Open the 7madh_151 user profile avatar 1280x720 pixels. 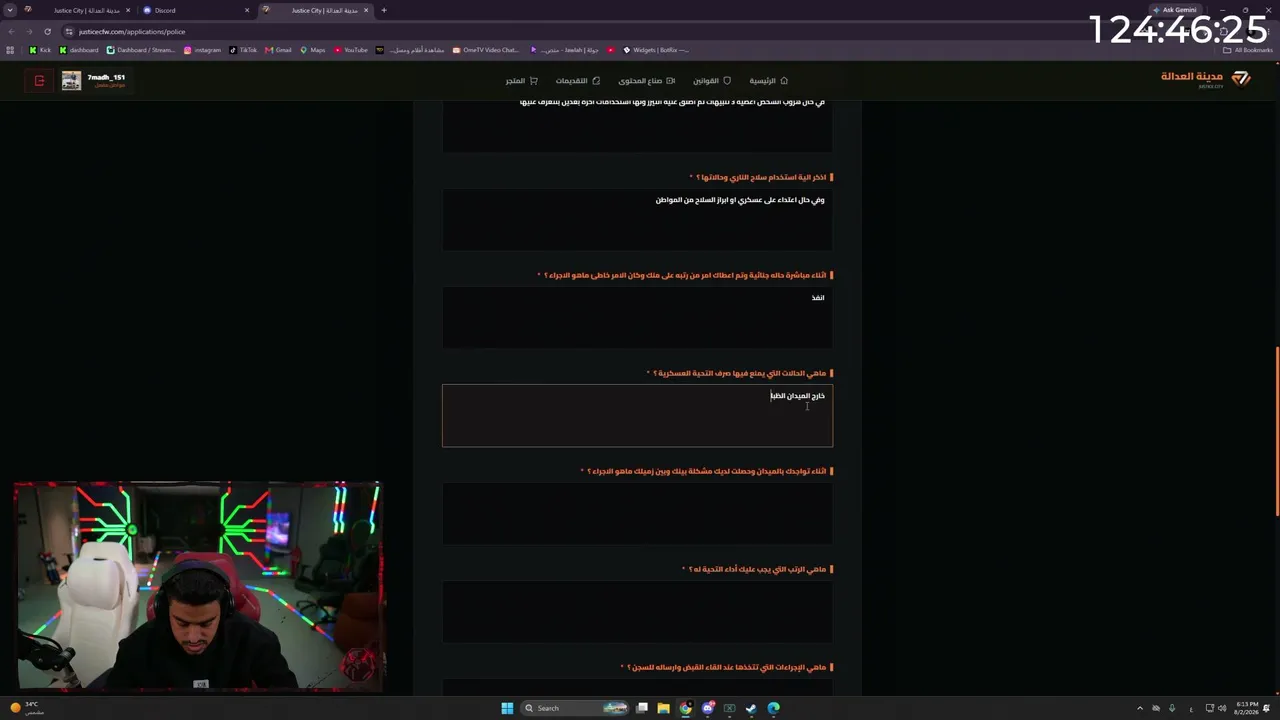tap(71, 81)
